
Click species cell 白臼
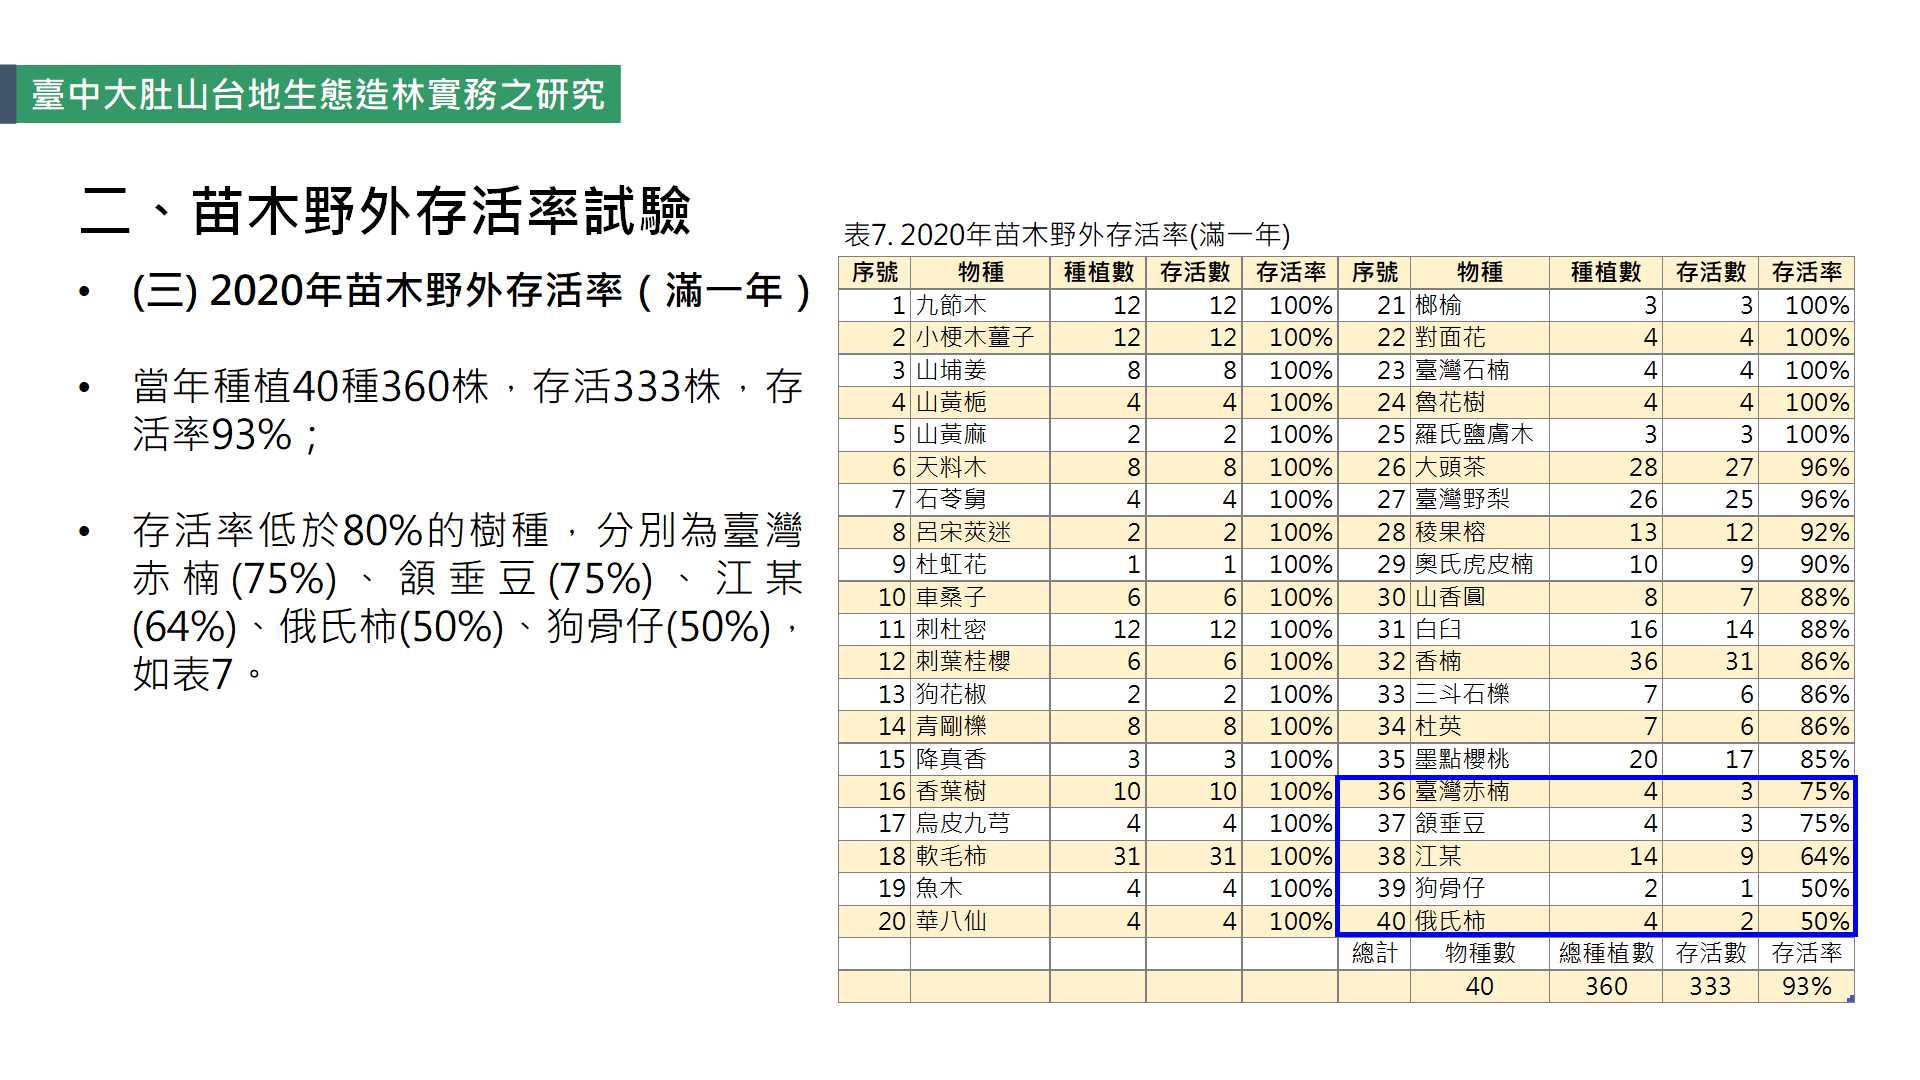1480,629
